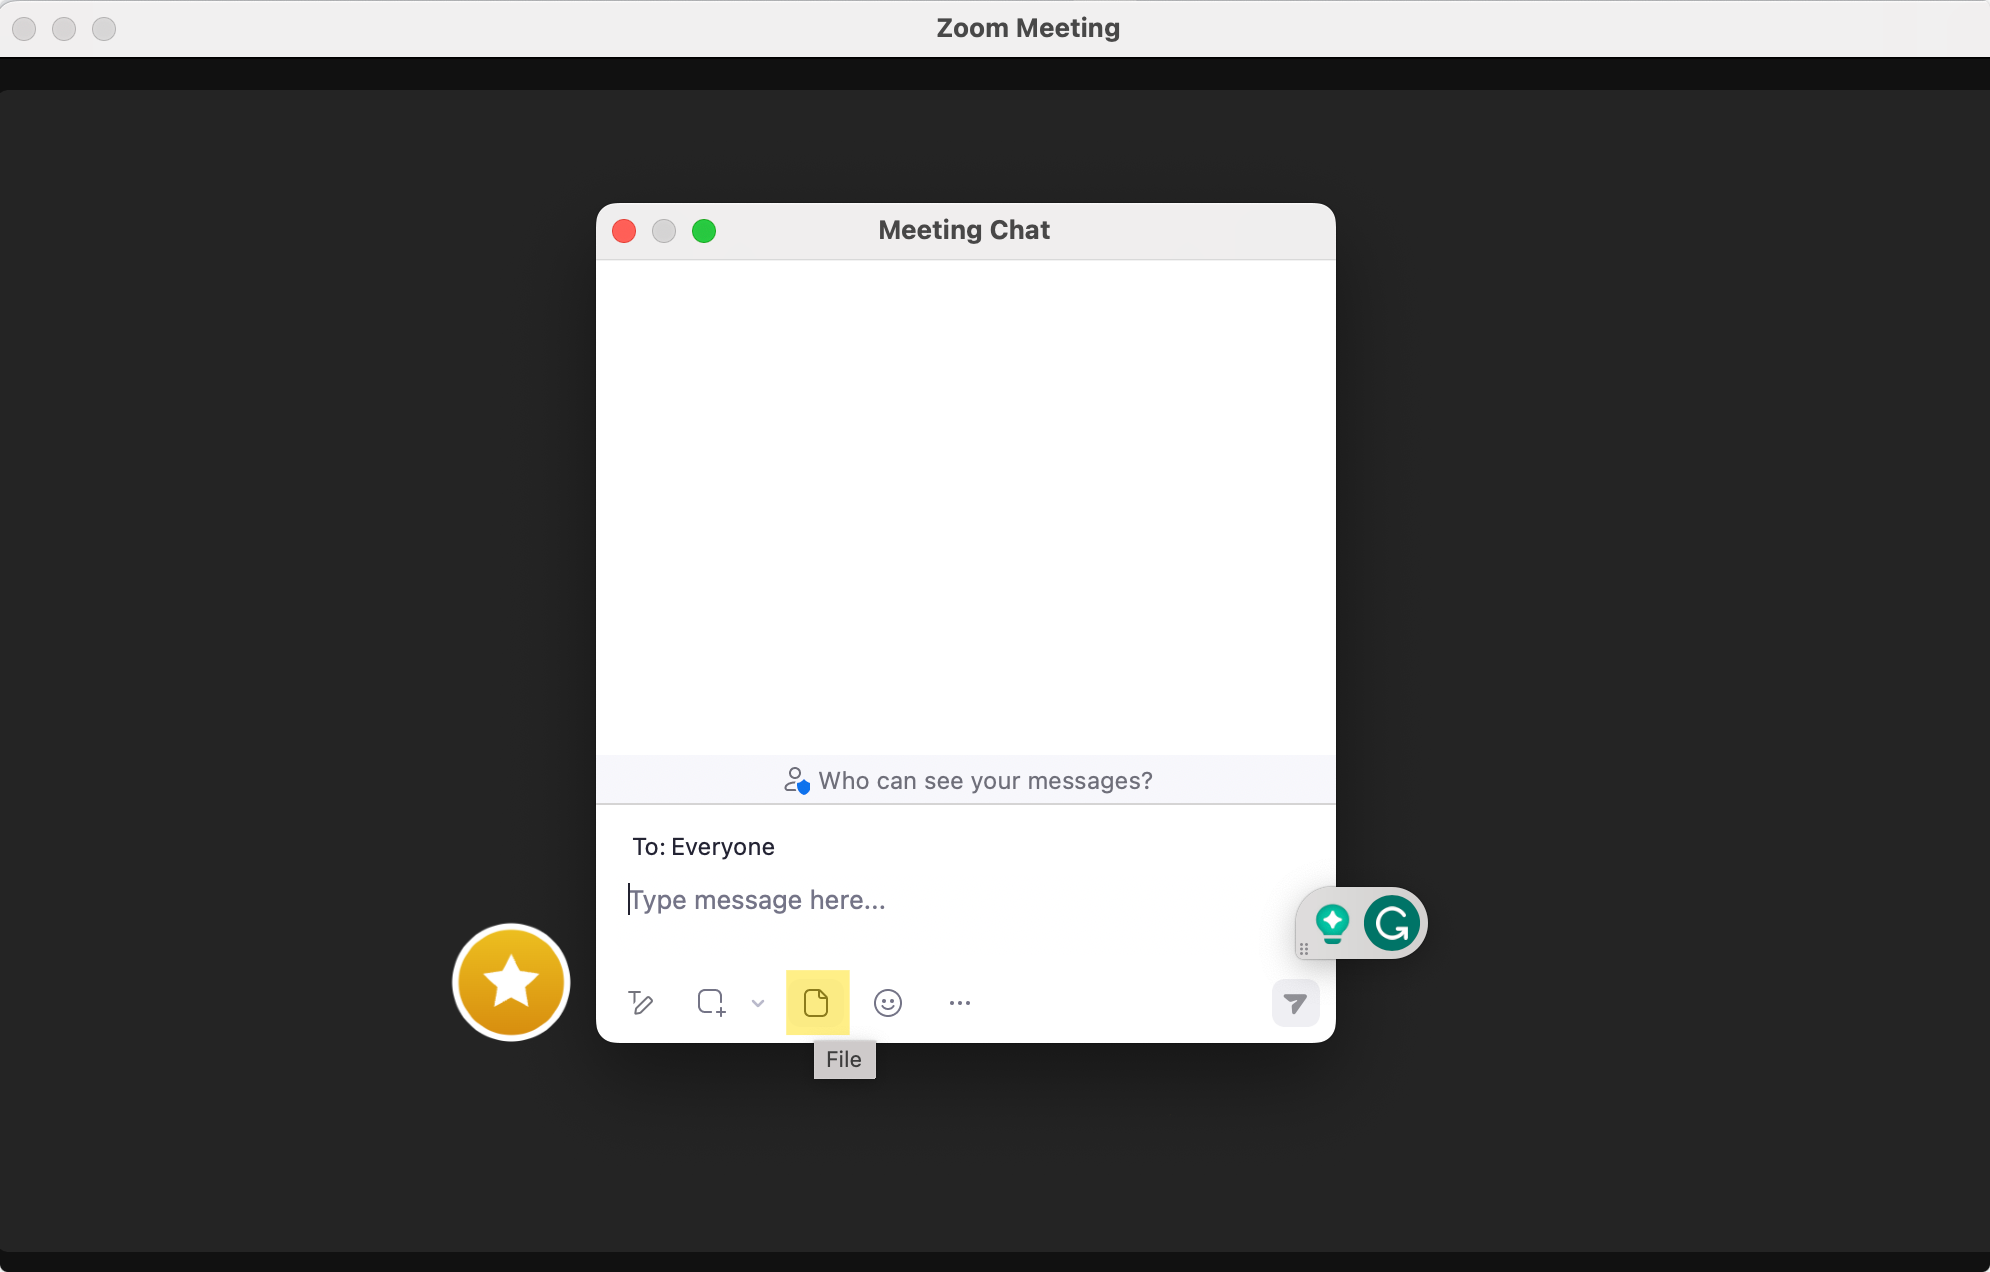Attach a file via File icon
This screenshot has width=1990, height=1272.
816,1002
